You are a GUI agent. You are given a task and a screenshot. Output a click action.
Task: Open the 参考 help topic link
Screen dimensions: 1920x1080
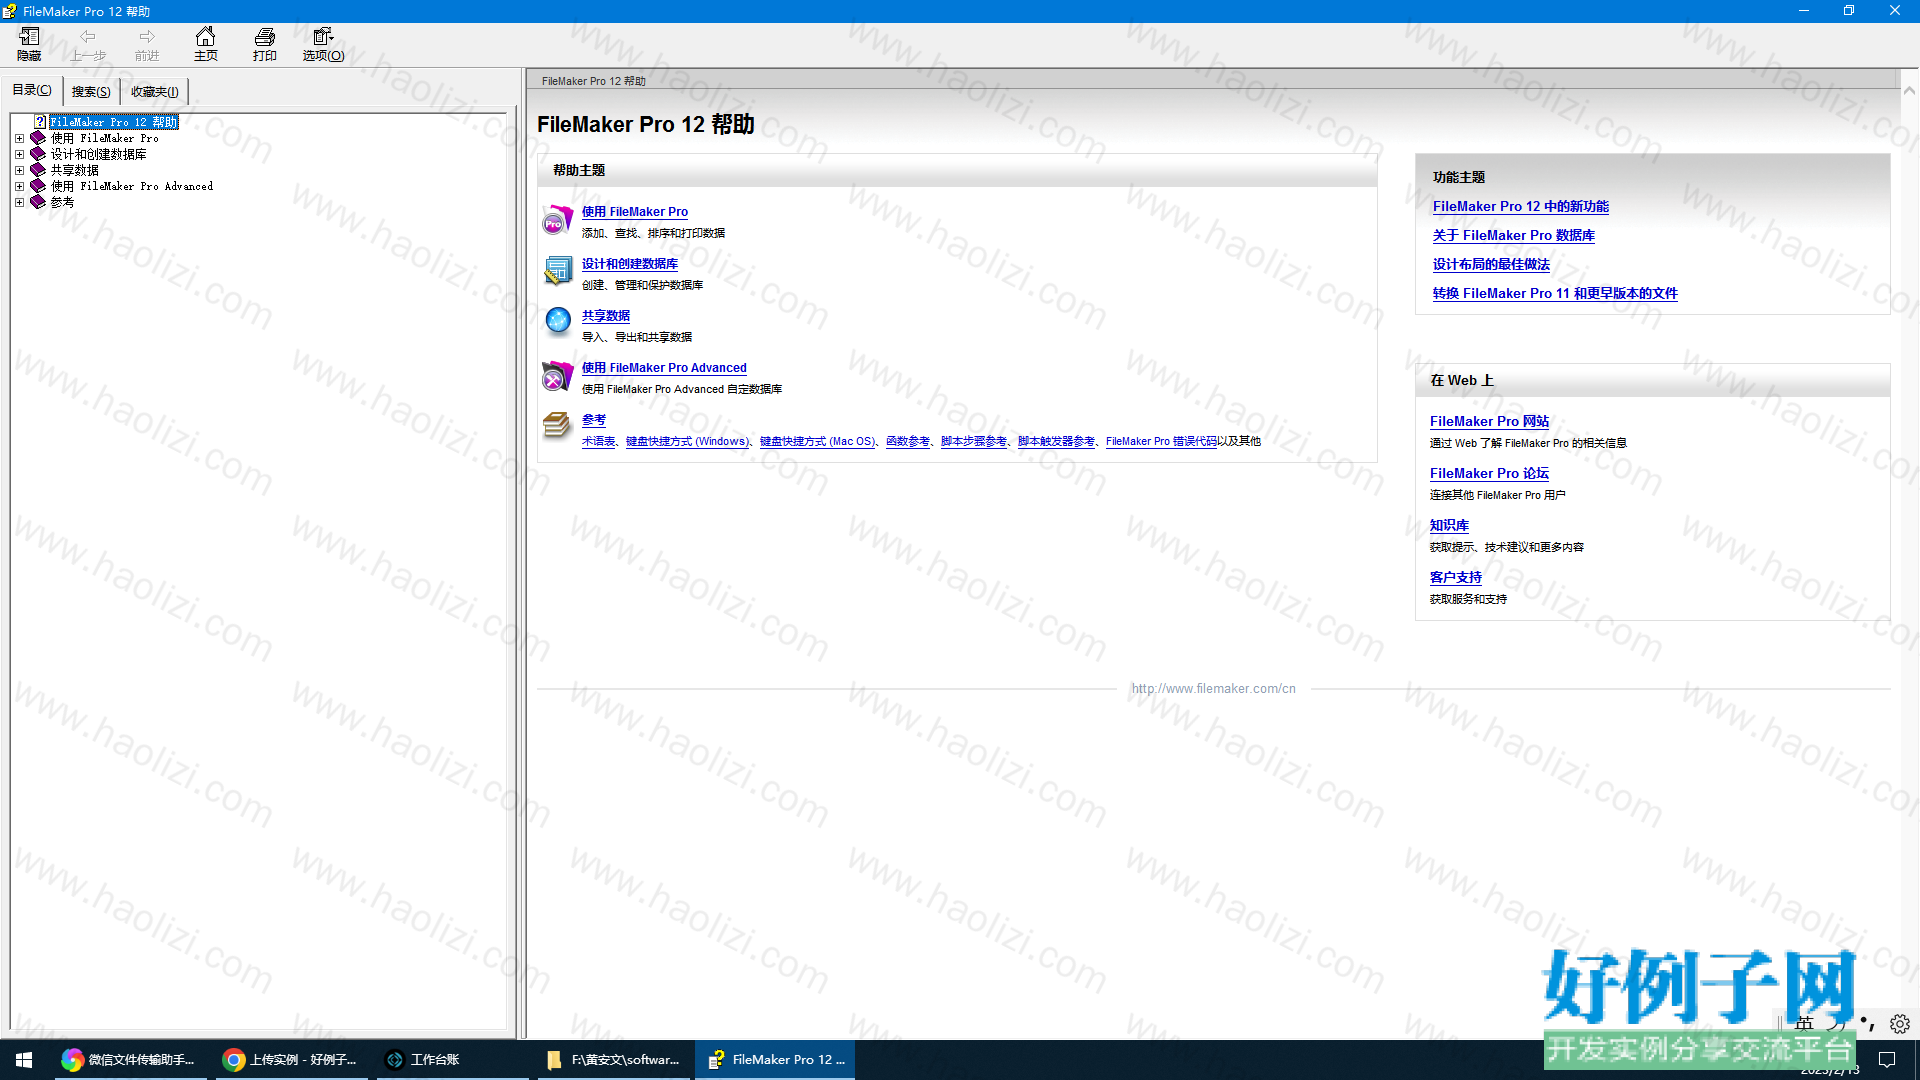pyautogui.click(x=594, y=420)
